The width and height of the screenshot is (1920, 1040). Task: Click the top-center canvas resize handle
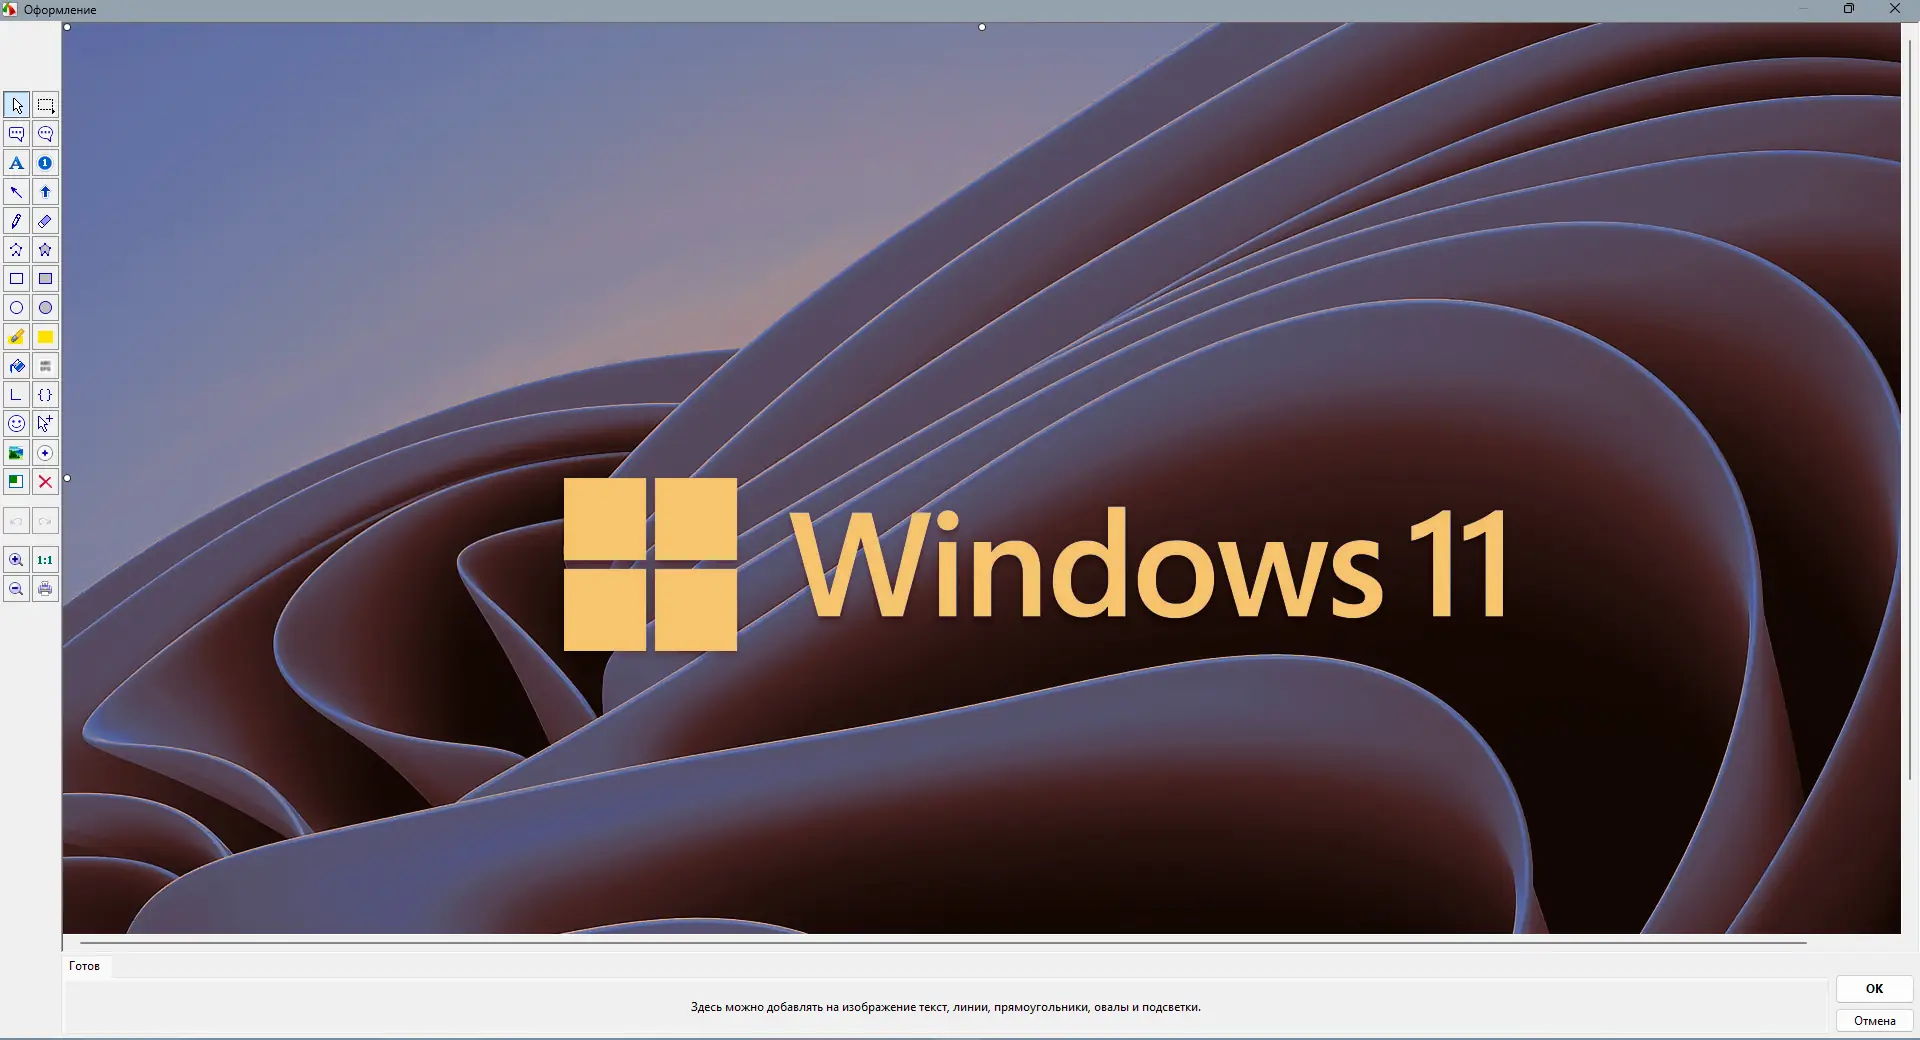pos(982,27)
